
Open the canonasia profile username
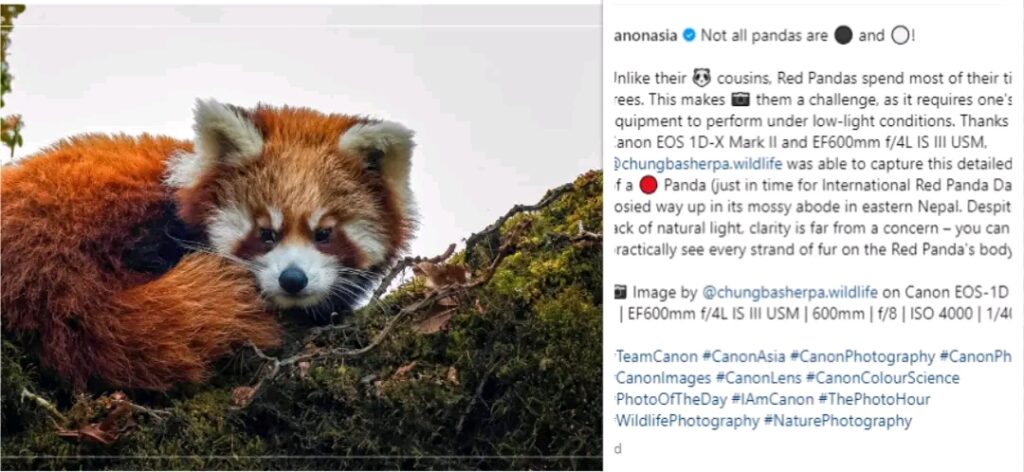pos(645,36)
